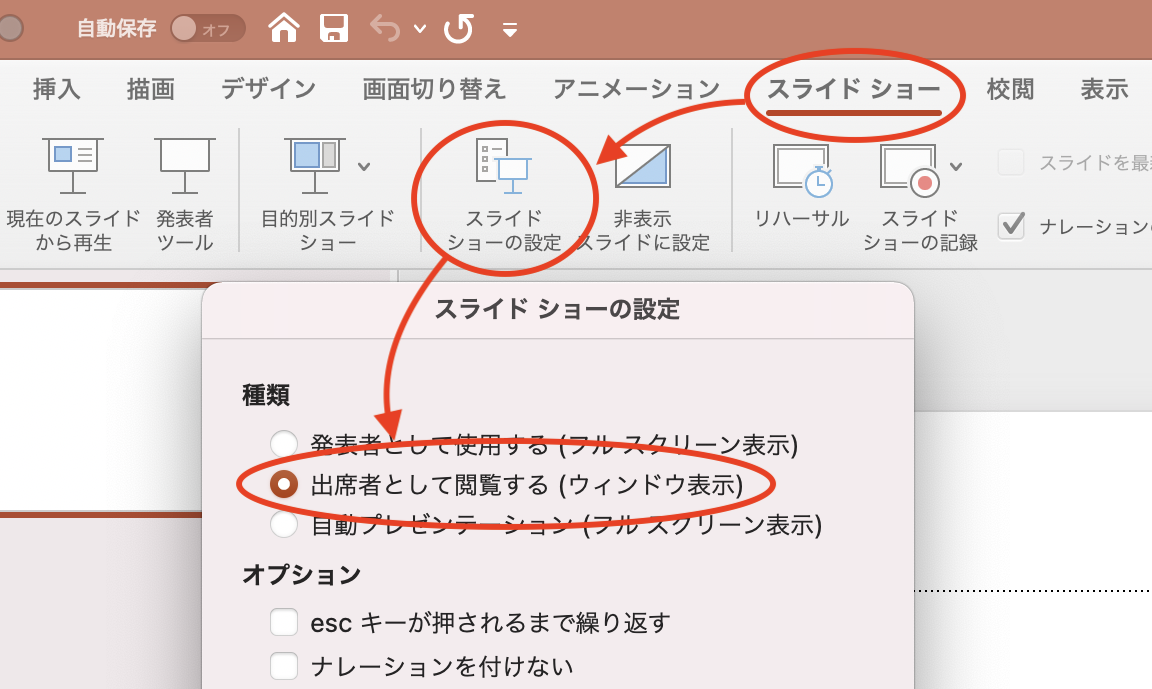Screen dimensions: 1152x689
Task: Select the スライド ショー tab
Action: (x=854, y=90)
